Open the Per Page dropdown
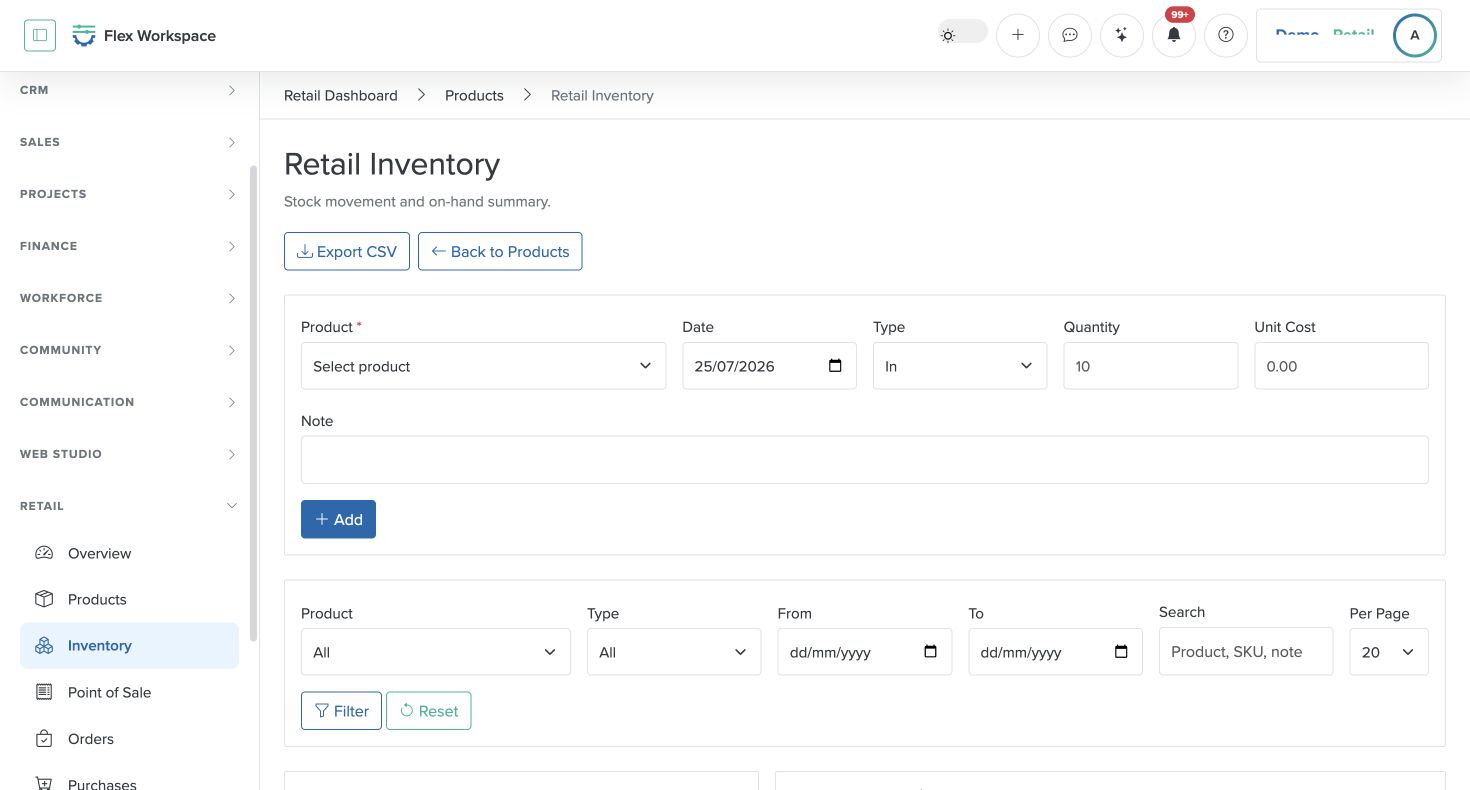This screenshot has height=790, width=1470. [1389, 652]
